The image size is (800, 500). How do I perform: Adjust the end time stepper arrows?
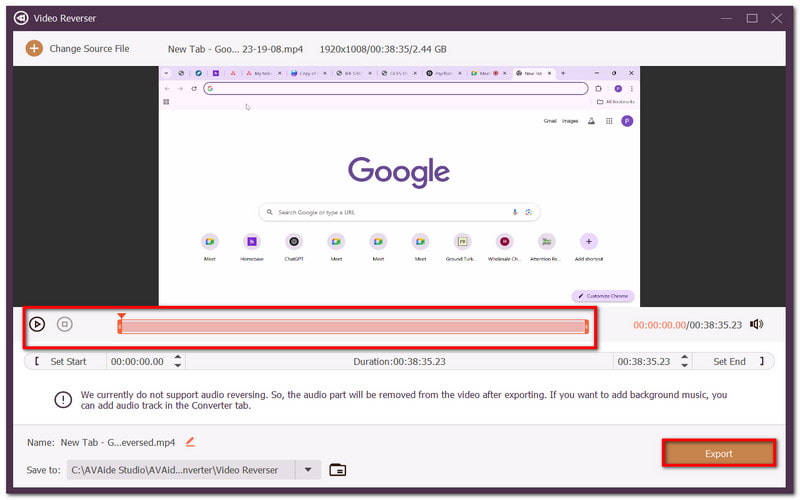pyautogui.click(x=684, y=361)
